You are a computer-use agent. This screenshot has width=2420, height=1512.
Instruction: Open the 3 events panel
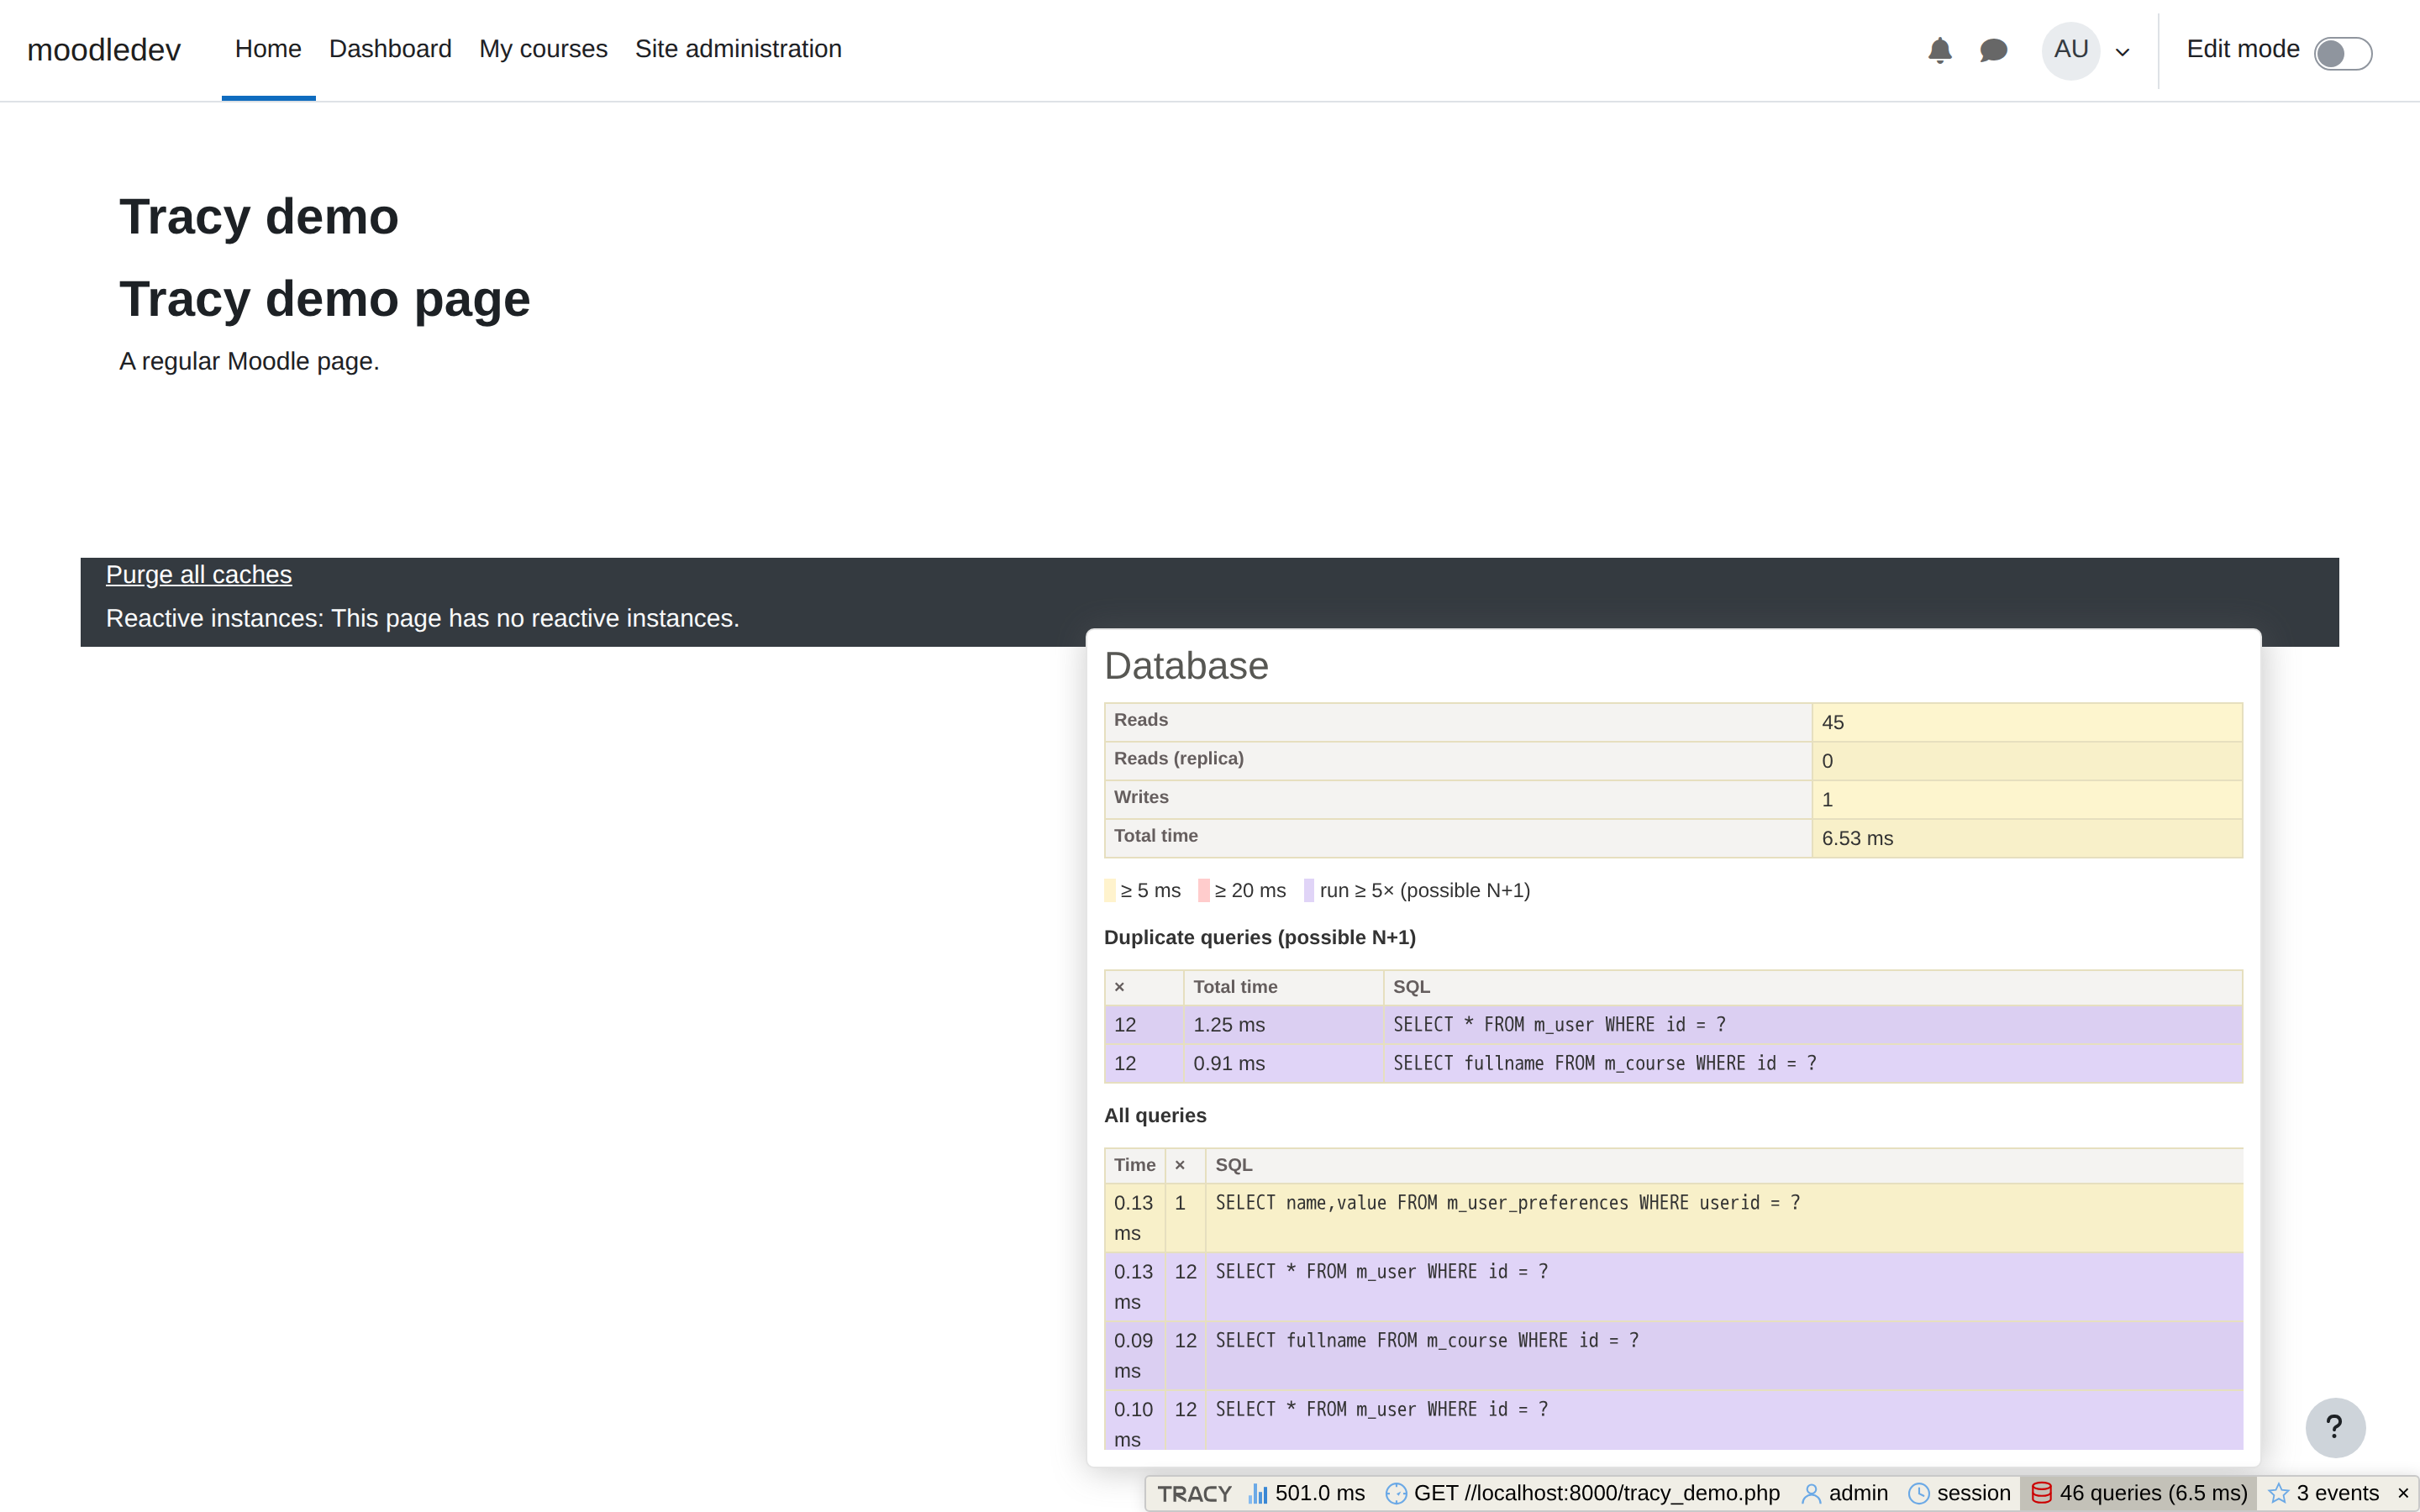point(2323,1493)
